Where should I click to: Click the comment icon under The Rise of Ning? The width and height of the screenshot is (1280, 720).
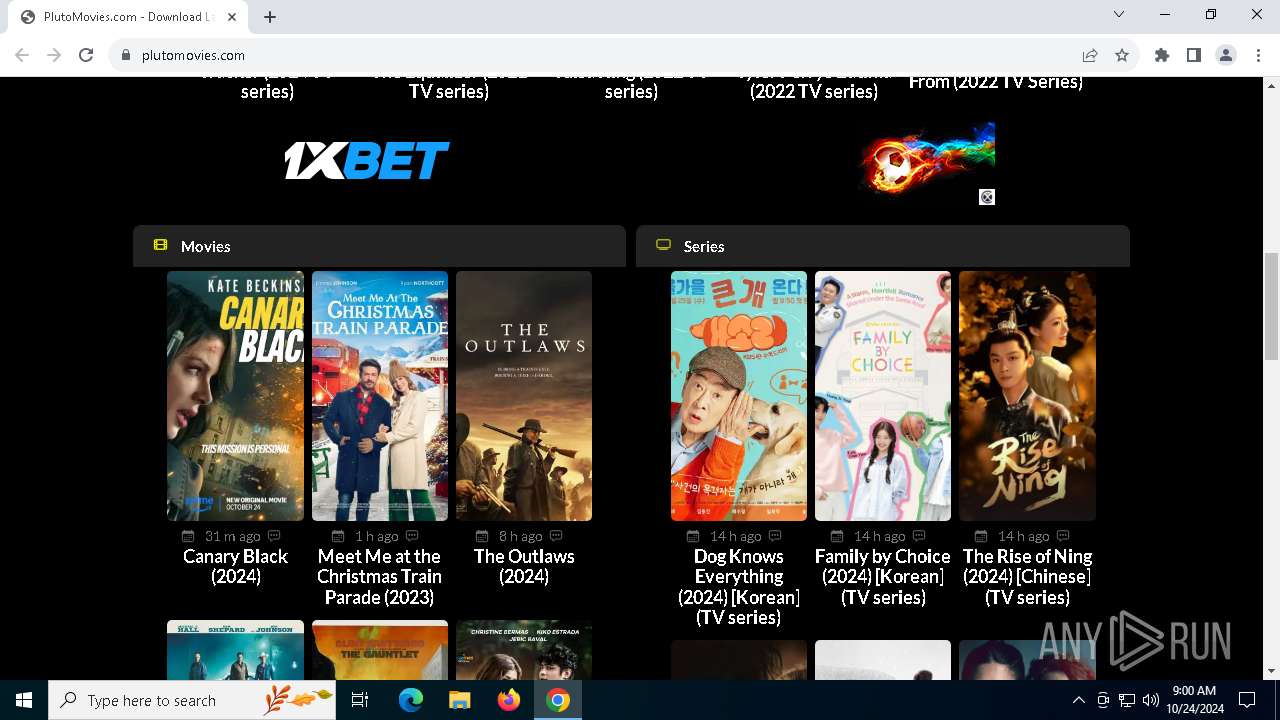[x=1063, y=536]
